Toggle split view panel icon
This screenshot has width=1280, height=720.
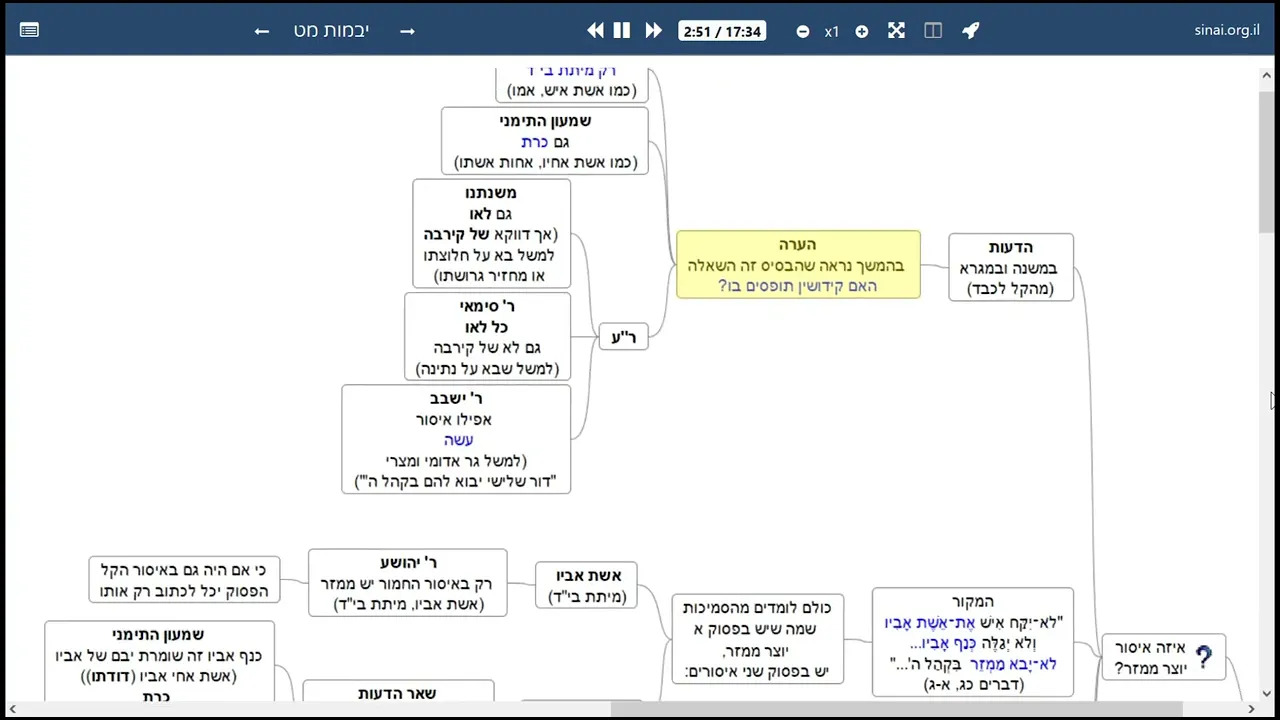933,31
